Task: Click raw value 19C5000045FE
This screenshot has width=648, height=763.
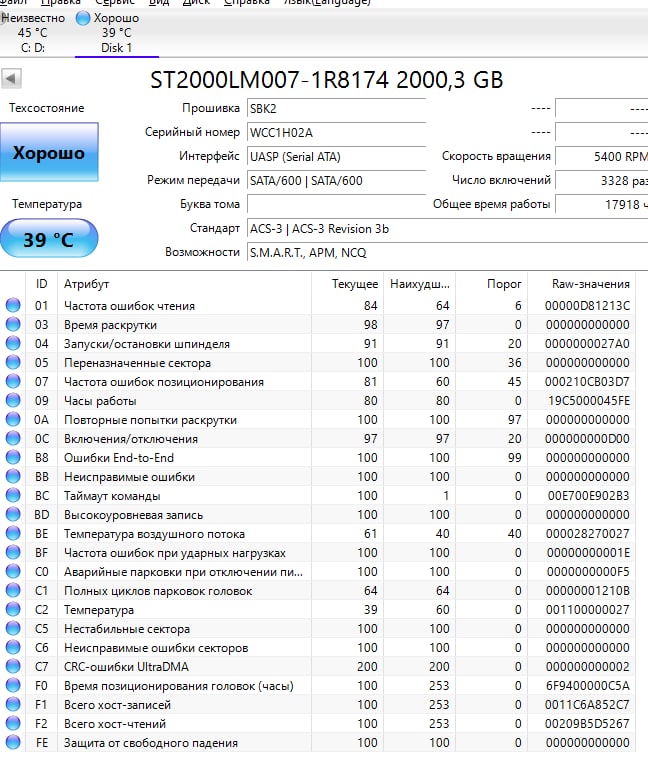Action: coord(589,401)
